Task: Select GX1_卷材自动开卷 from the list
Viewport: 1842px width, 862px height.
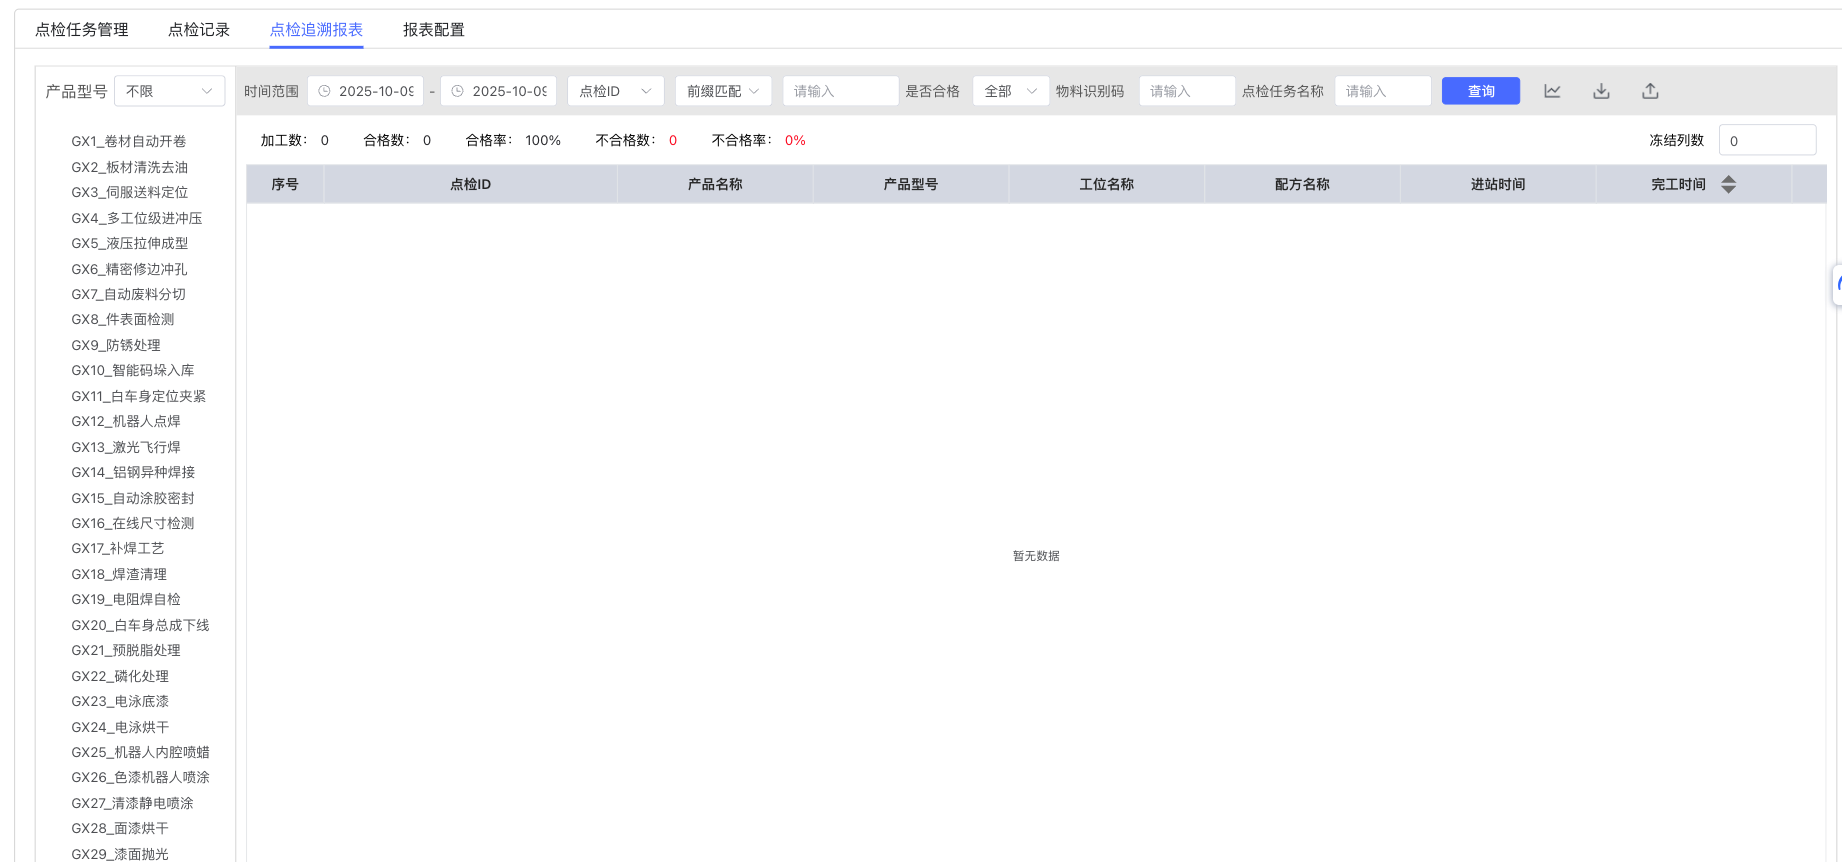Action: point(129,141)
